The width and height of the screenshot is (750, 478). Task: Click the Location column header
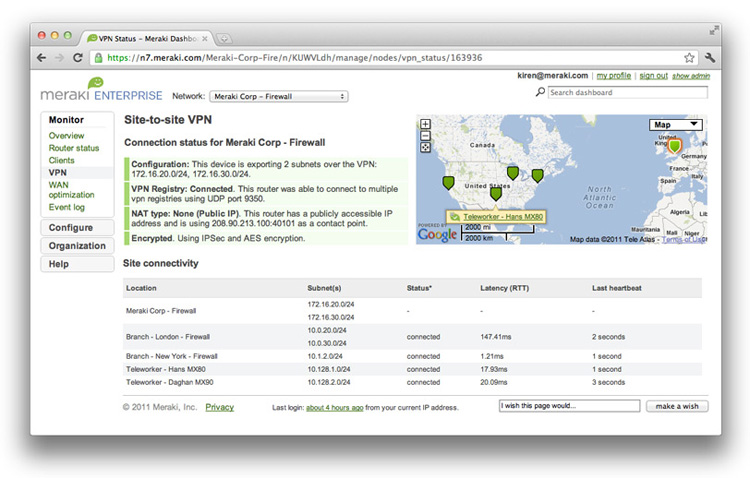tap(141, 288)
